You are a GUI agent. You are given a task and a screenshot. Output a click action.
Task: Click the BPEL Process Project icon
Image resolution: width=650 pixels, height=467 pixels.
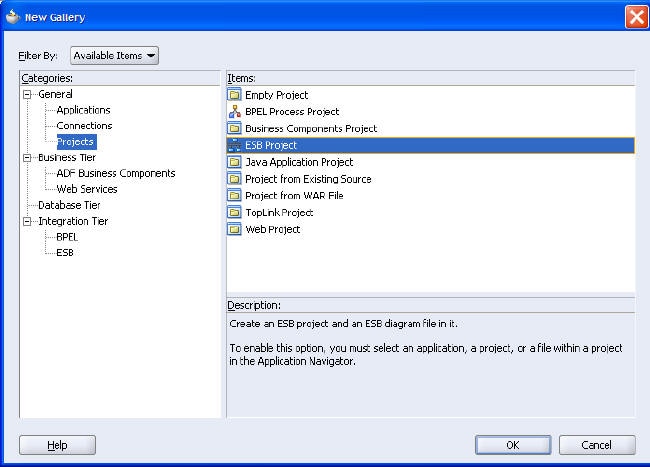tap(234, 112)
